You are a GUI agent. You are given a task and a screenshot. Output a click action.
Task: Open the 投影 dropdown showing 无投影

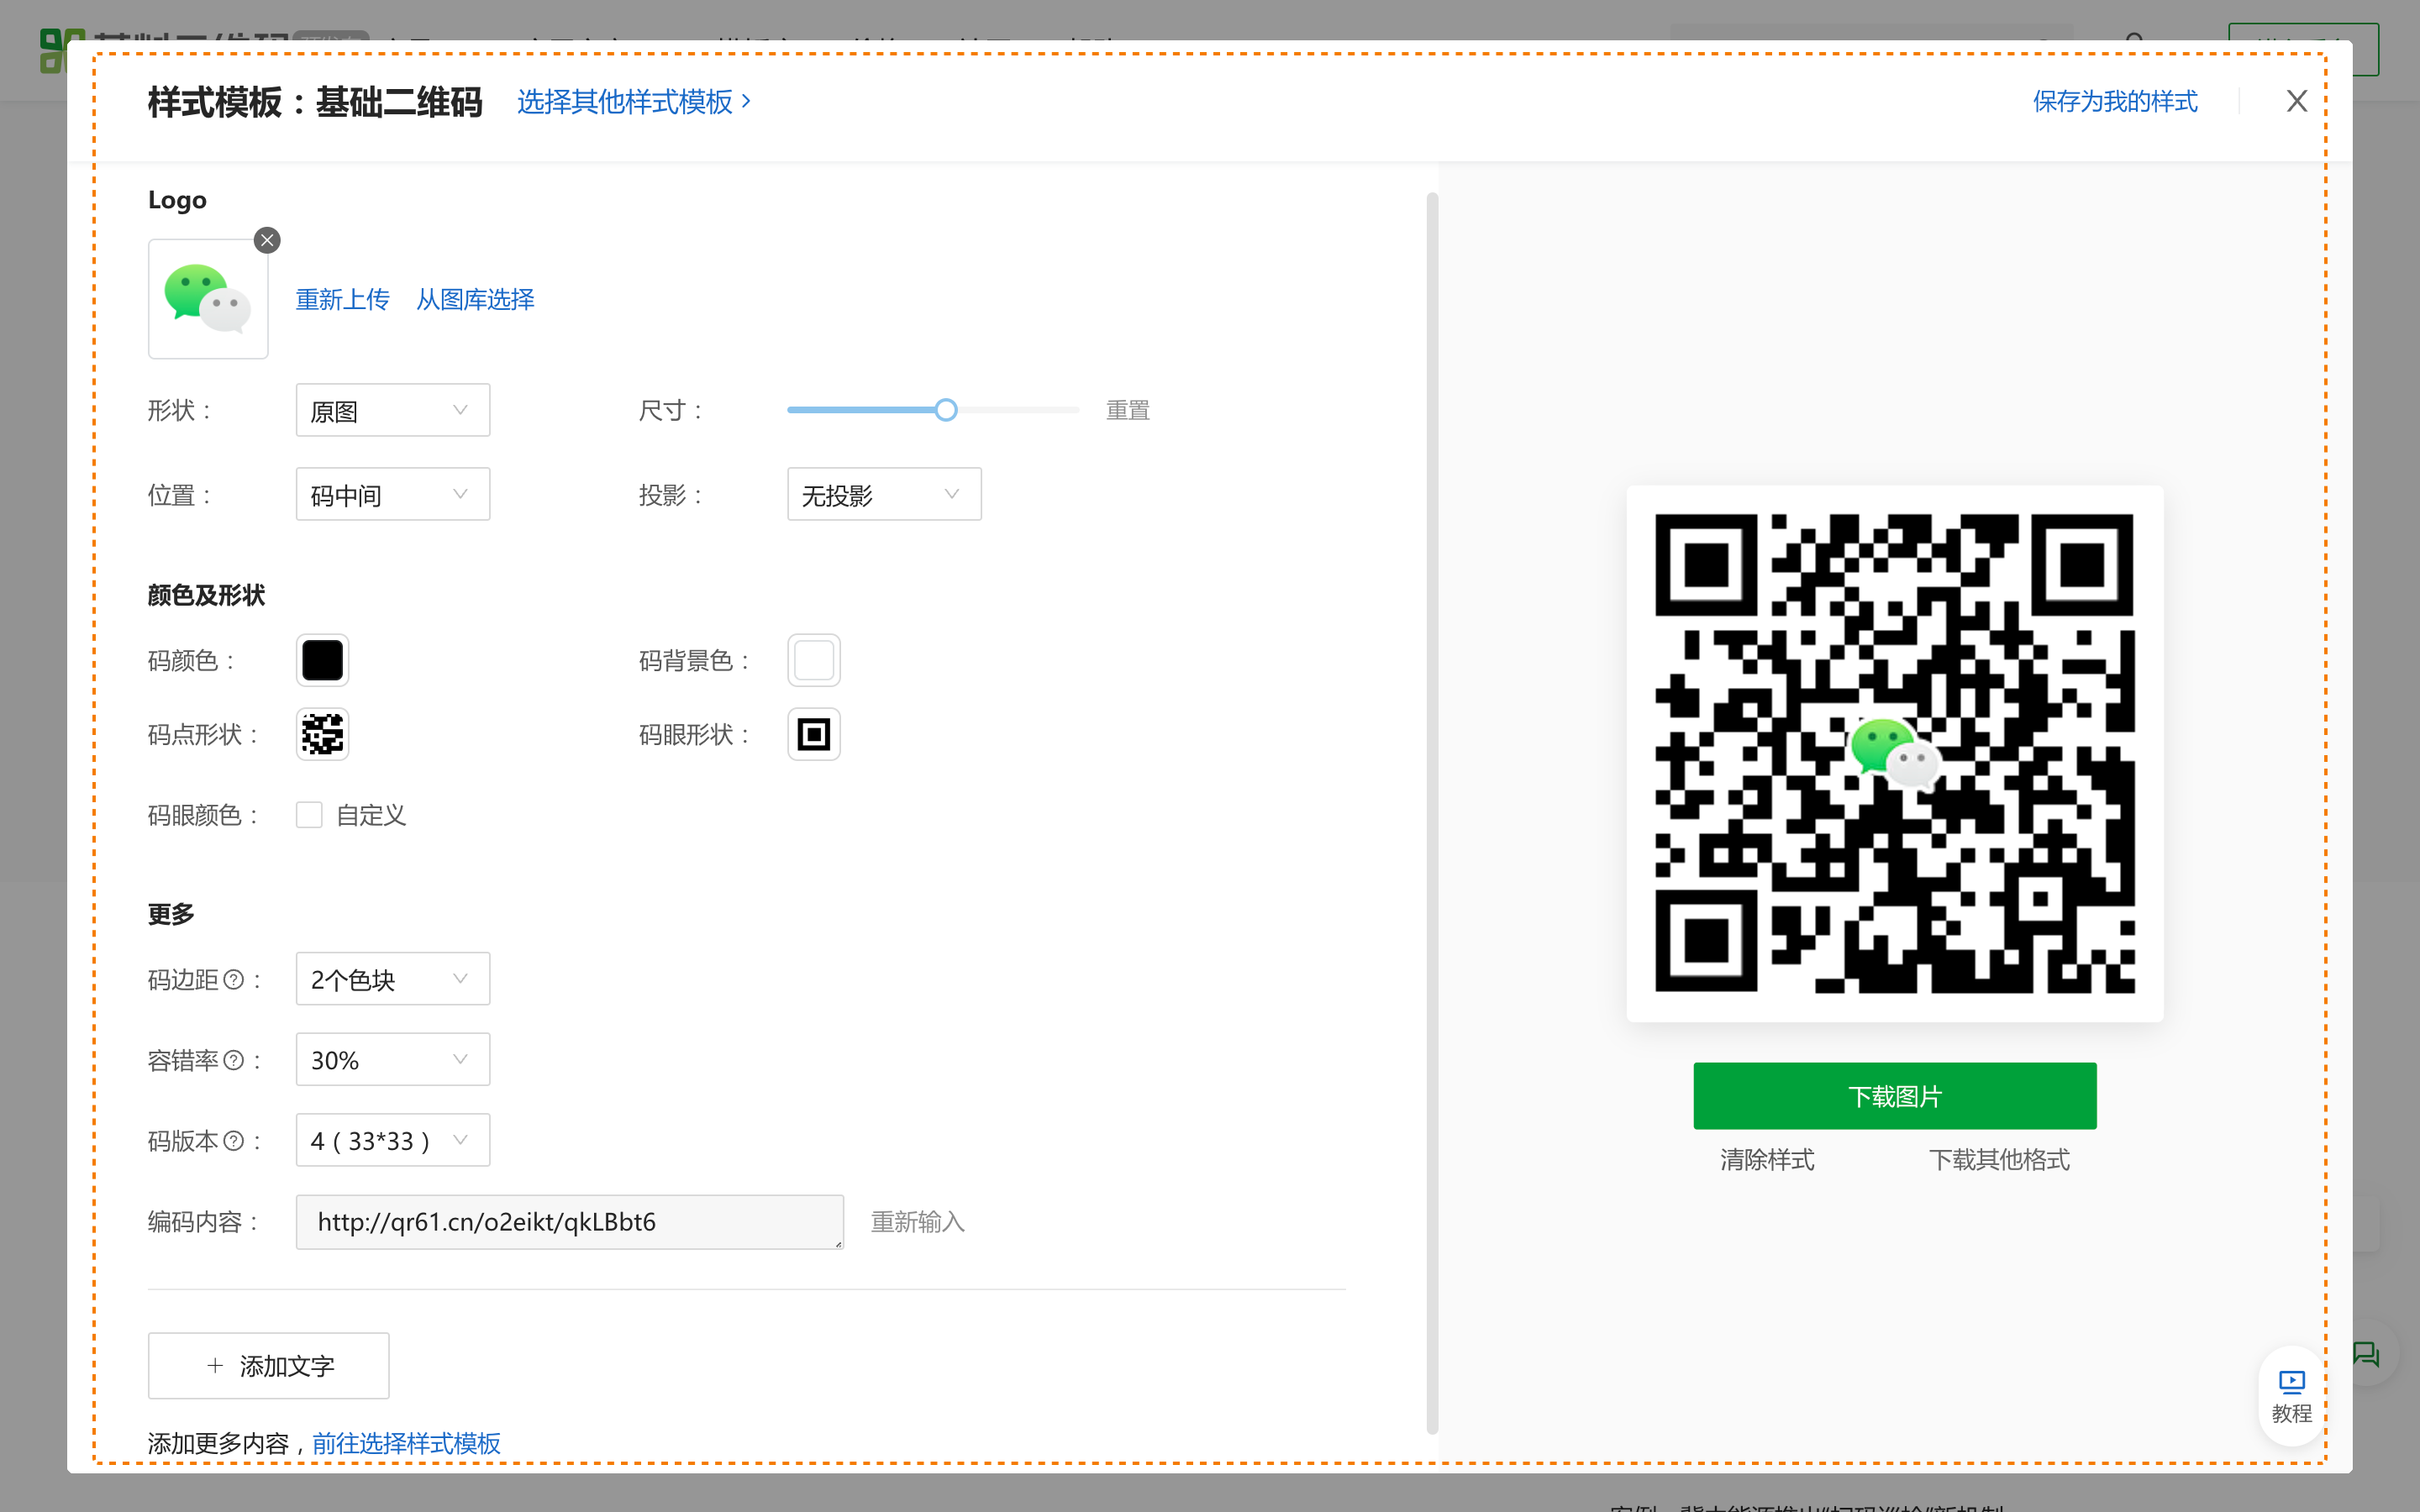tap(884, 494)
